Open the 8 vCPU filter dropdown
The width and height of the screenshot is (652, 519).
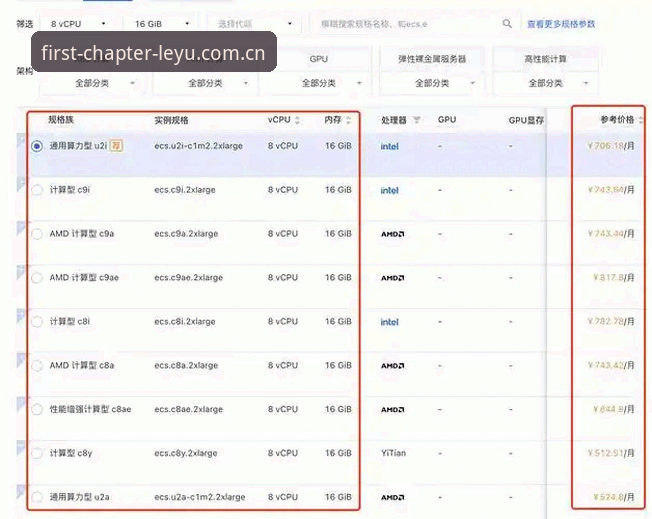(x=78, y=24)
